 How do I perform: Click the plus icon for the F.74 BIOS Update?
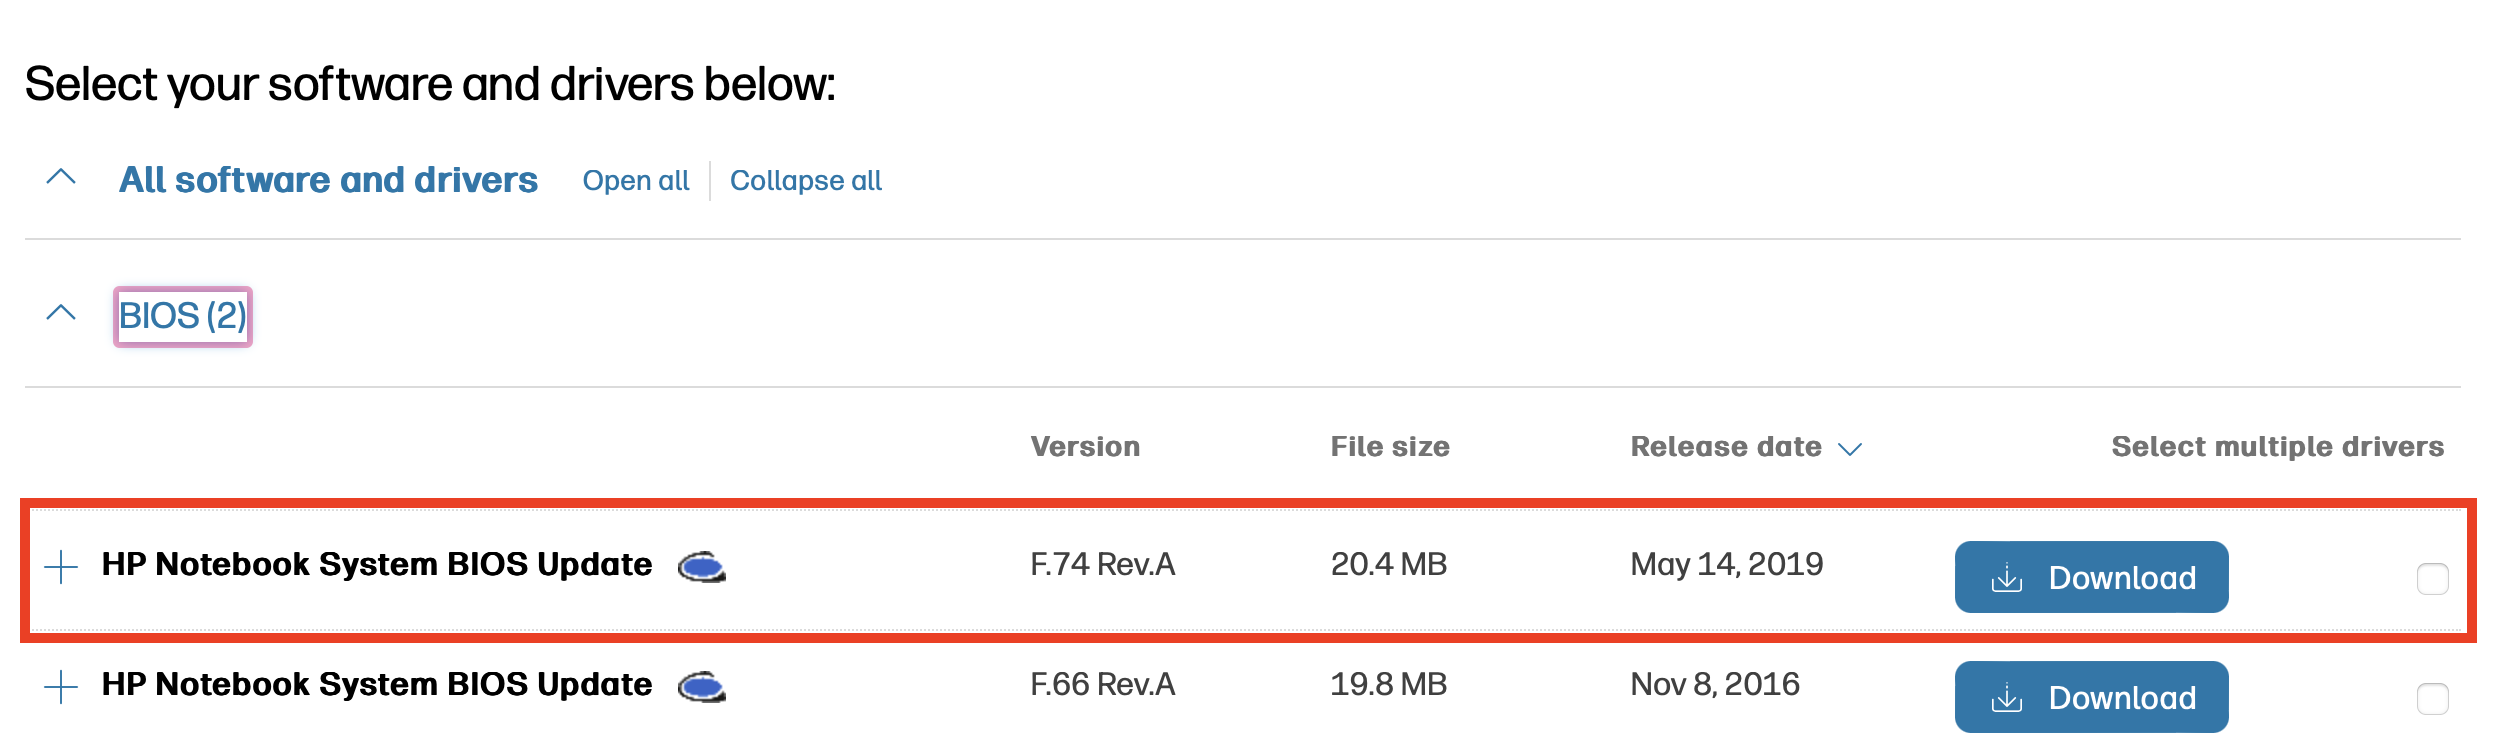pyautogui.click(x=61, y=567)
